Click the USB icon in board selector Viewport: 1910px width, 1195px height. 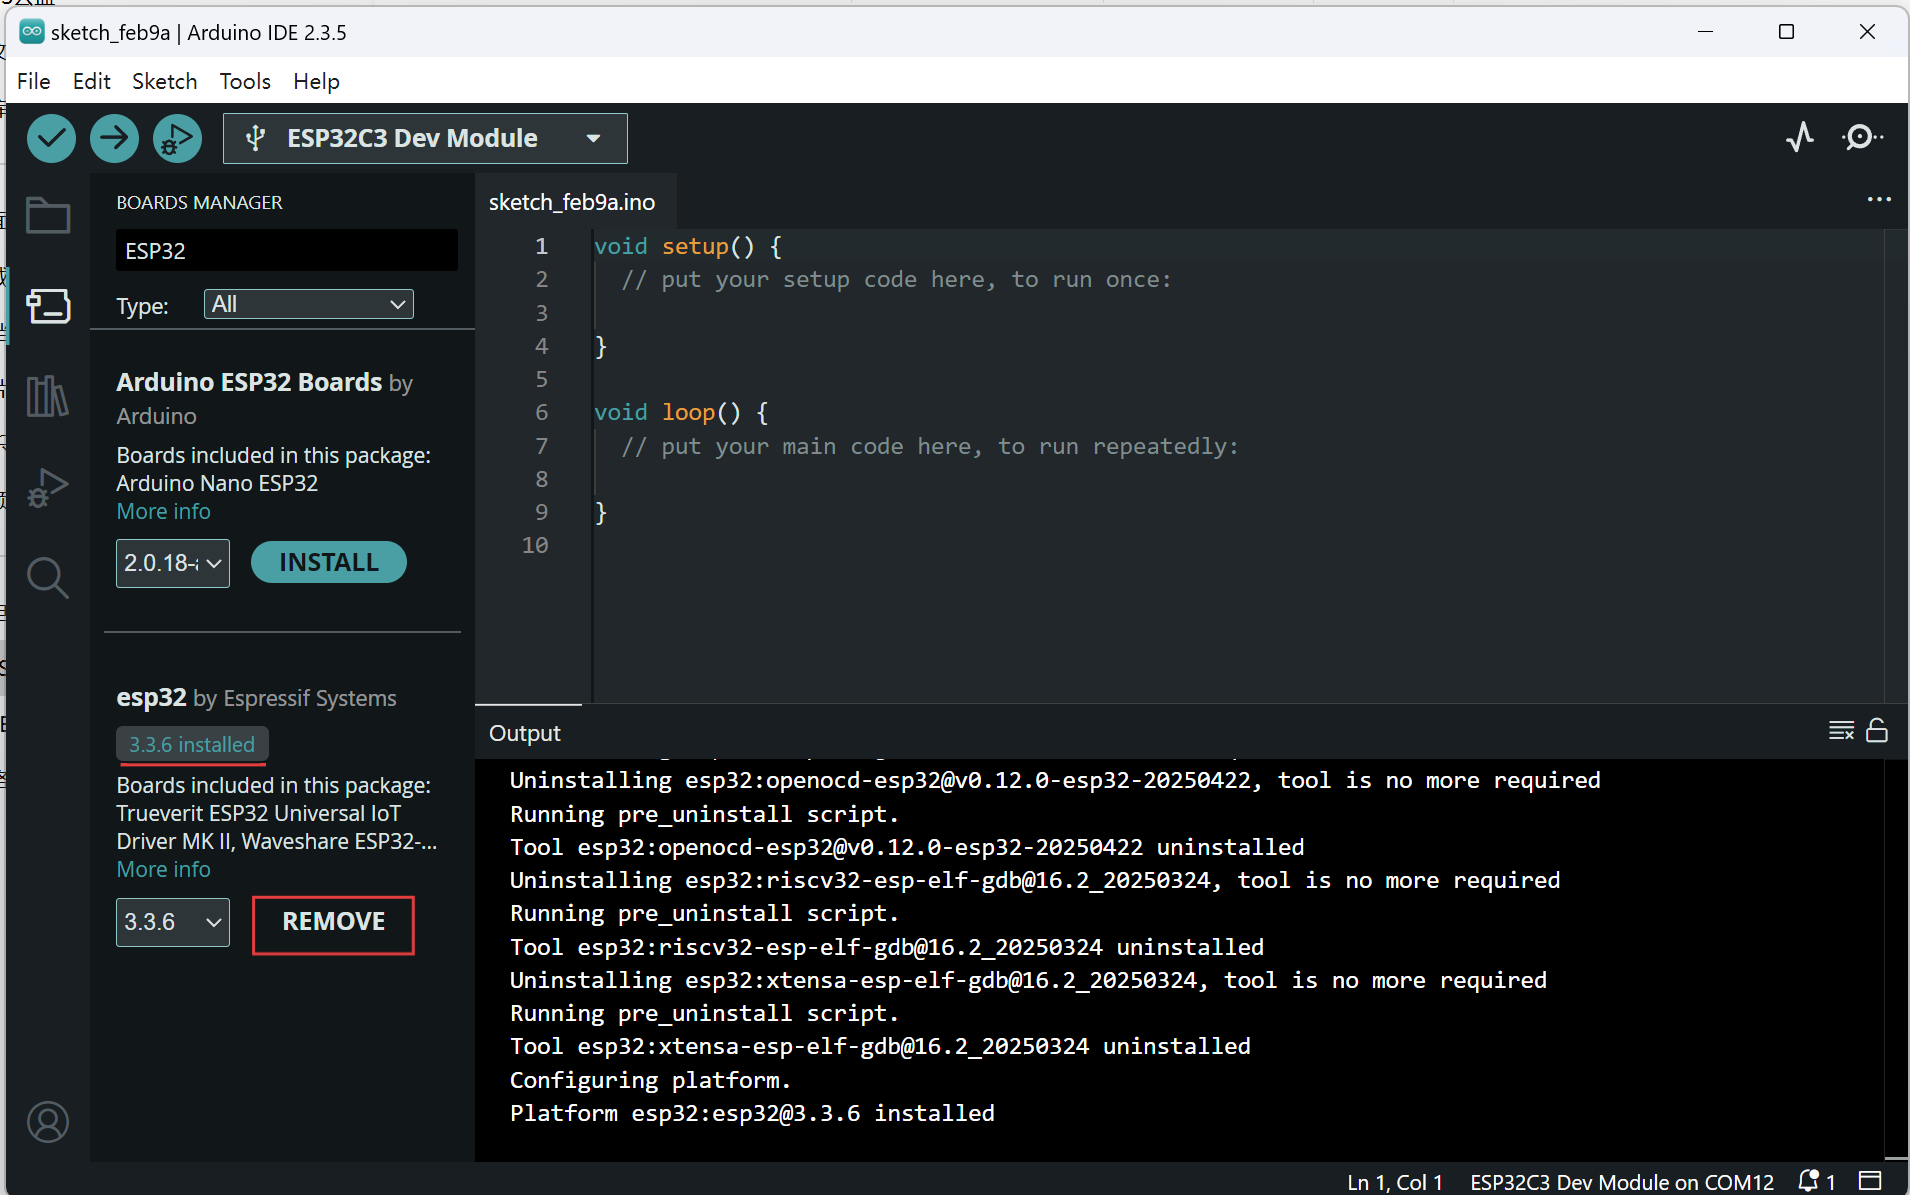(x=256, y=138)
